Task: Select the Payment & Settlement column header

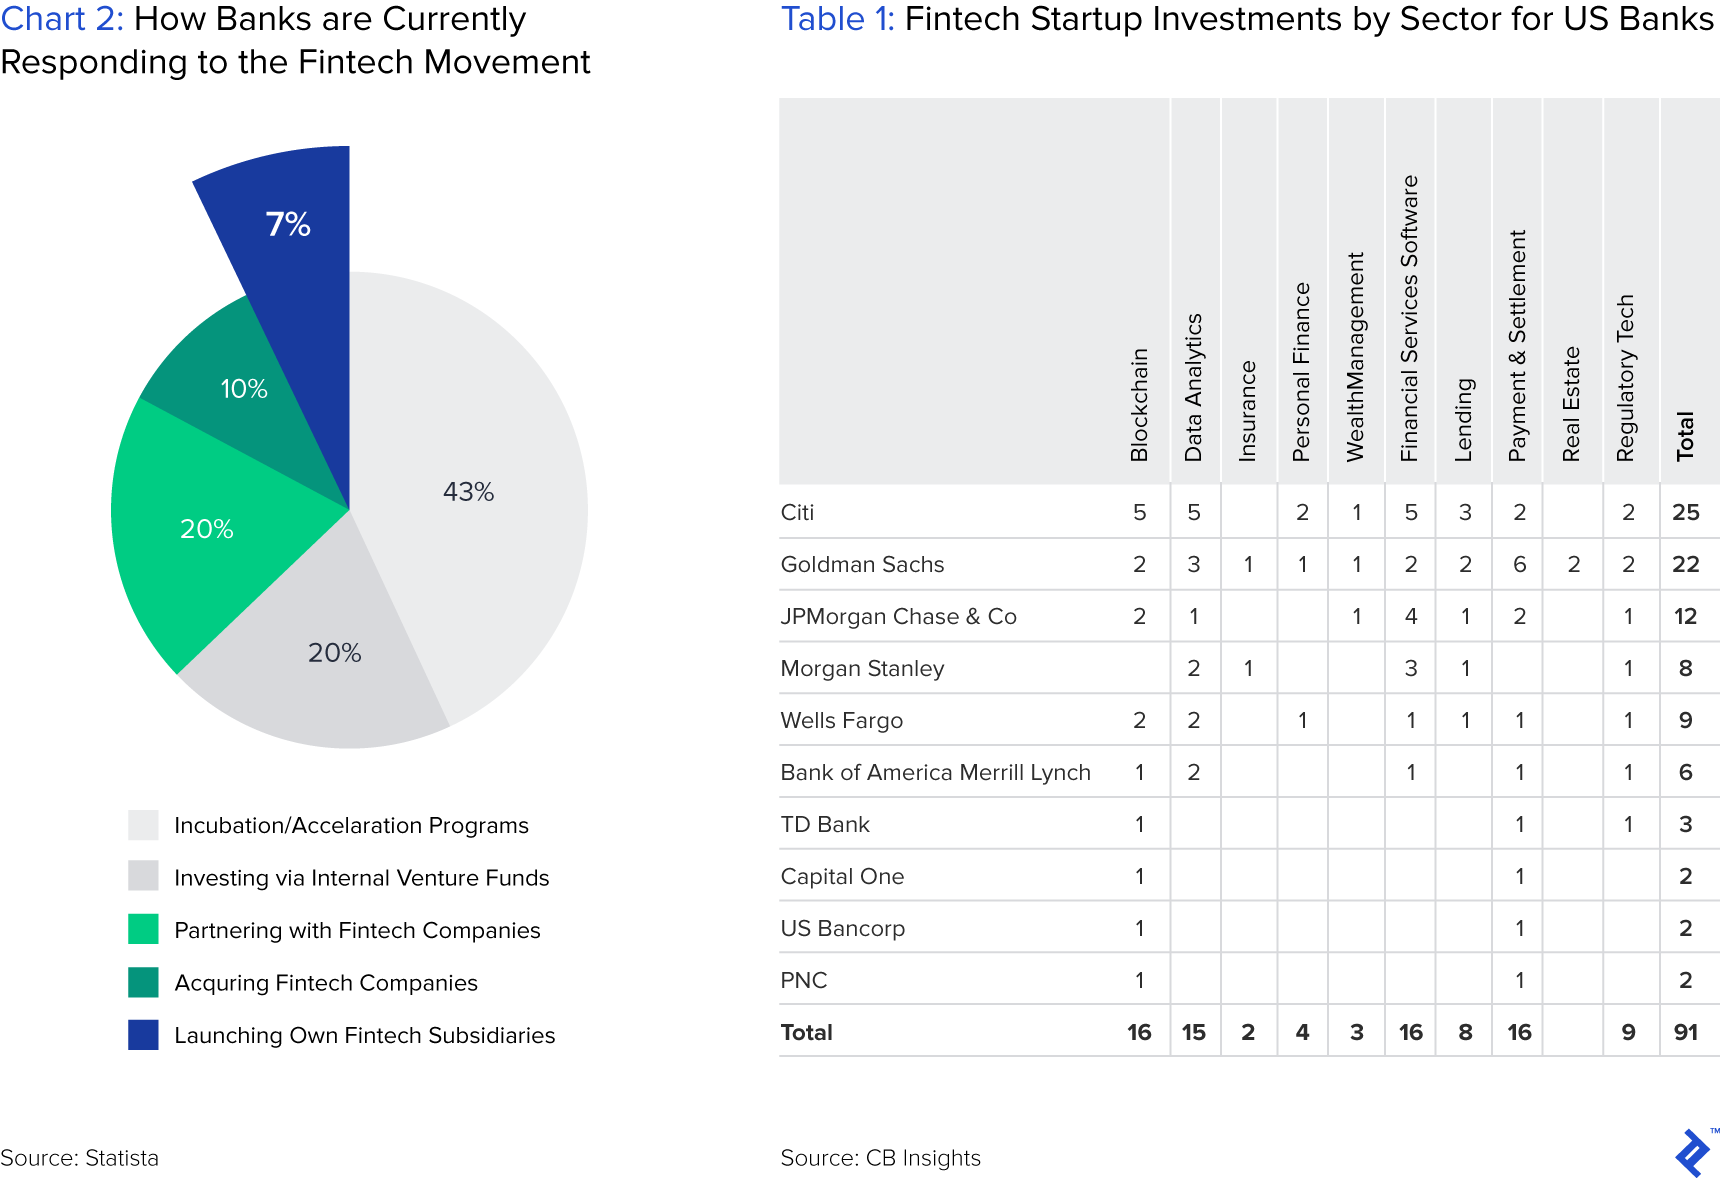Action: tap(1518, 345)
